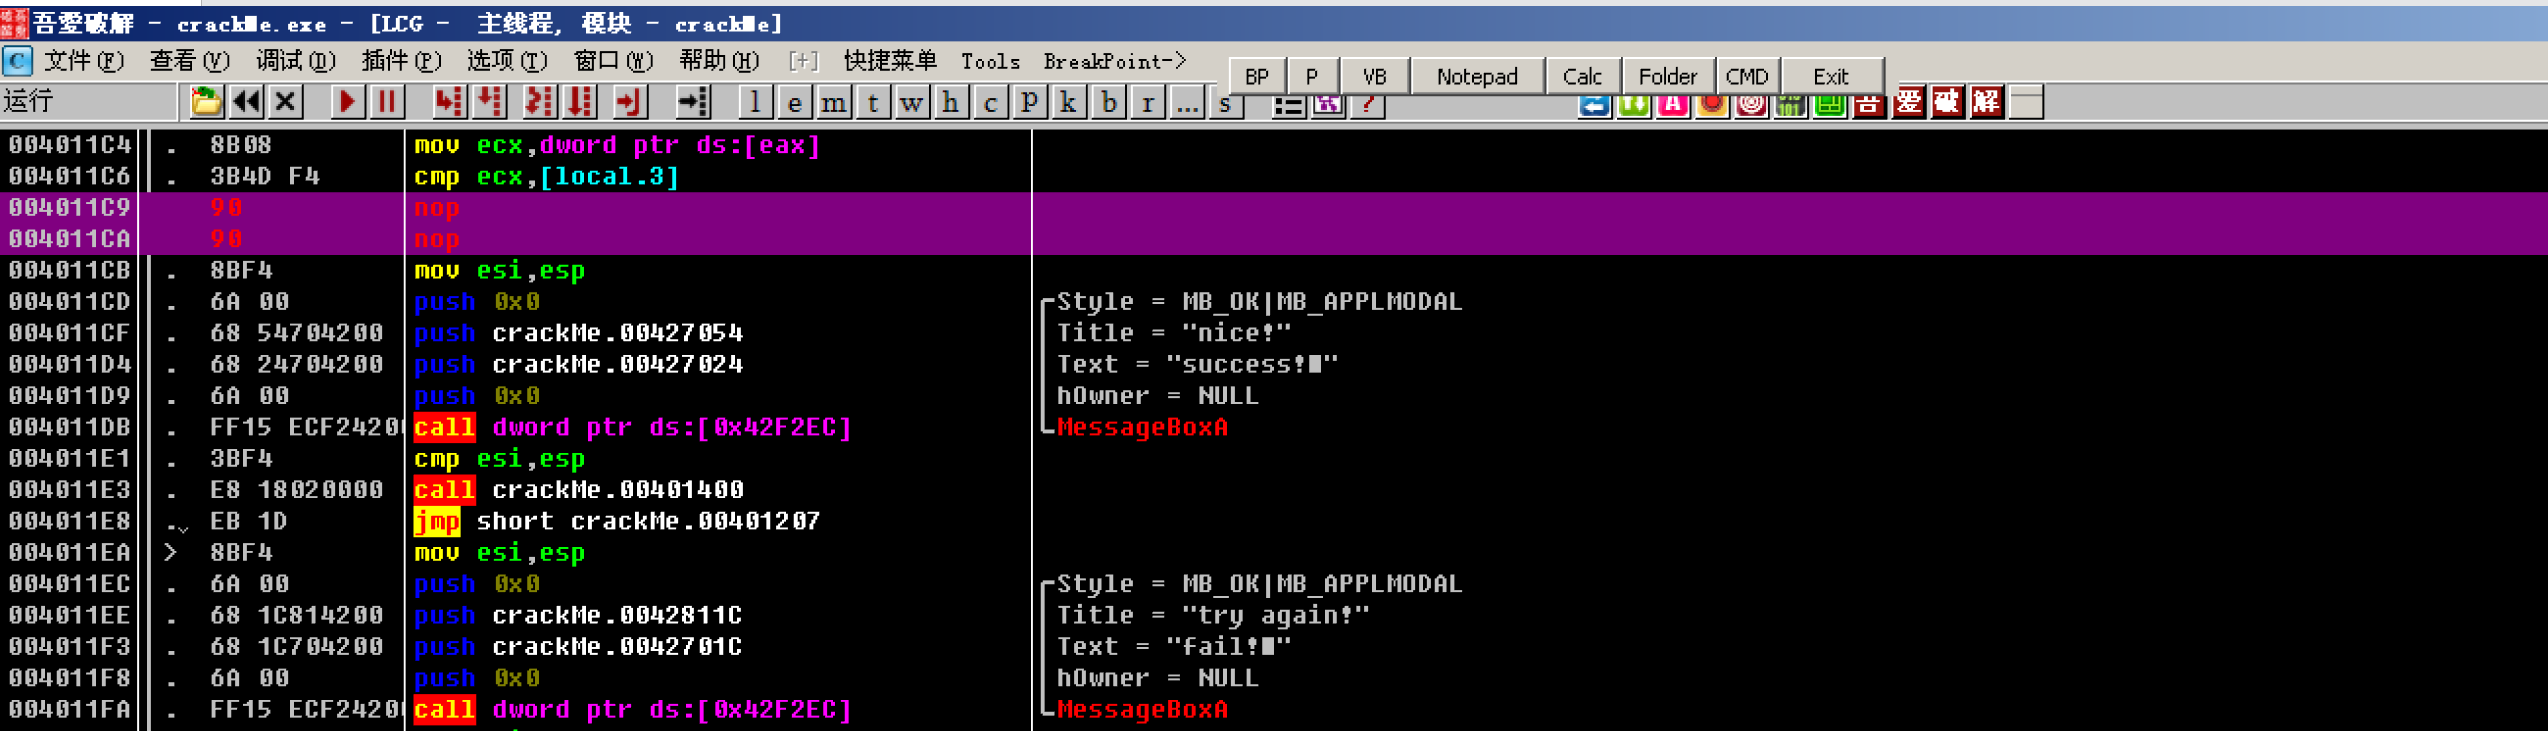The height and width of the screenshot is (731, 2548).
Task: Open References window with 'r' button
Action: [1148, 101]
